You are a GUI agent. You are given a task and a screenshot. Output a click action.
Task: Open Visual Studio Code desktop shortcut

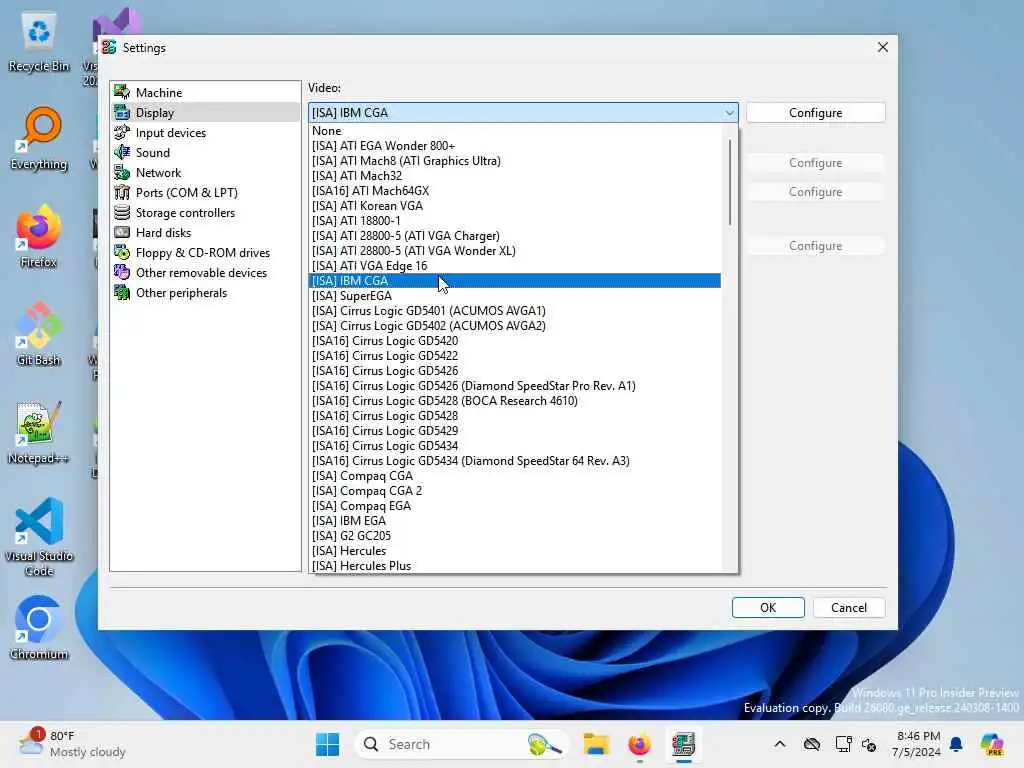point(39,537)
